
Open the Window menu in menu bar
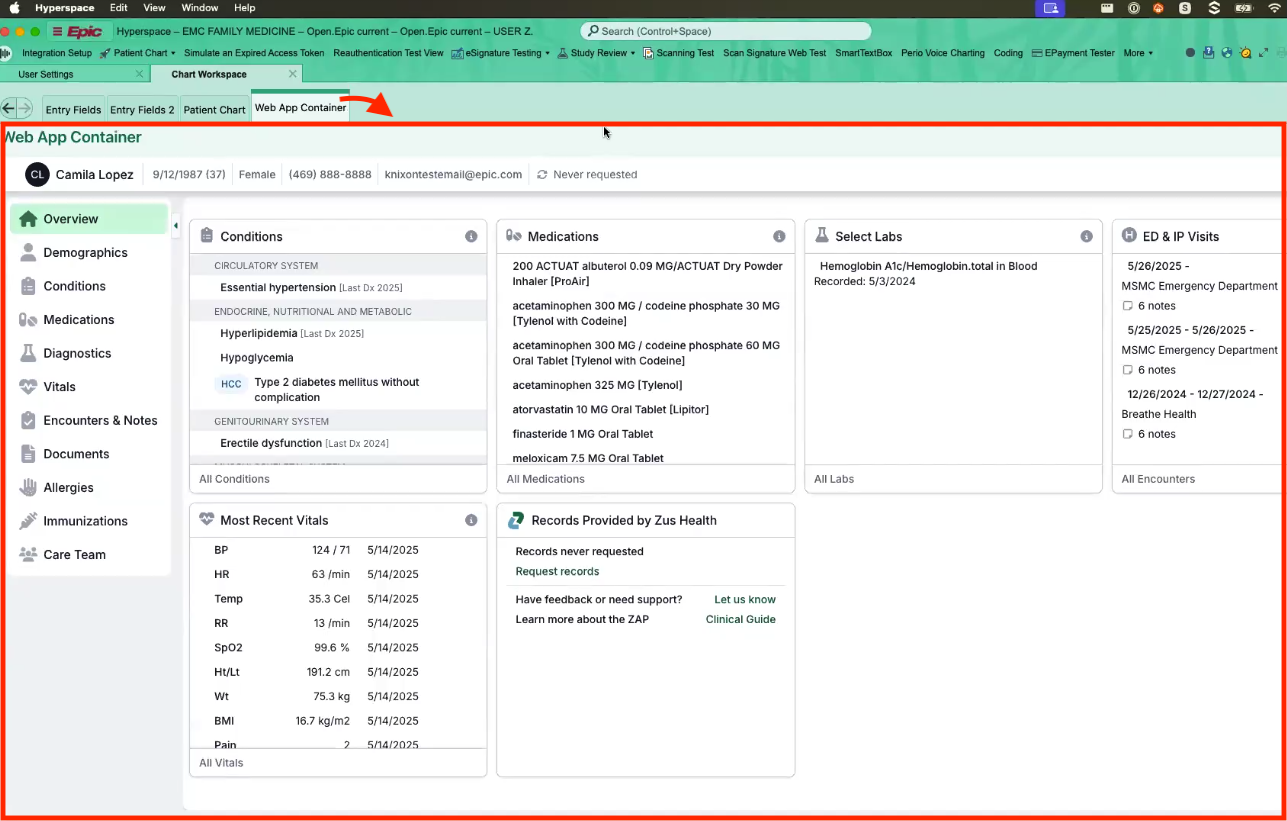click(x=200, y=8)
